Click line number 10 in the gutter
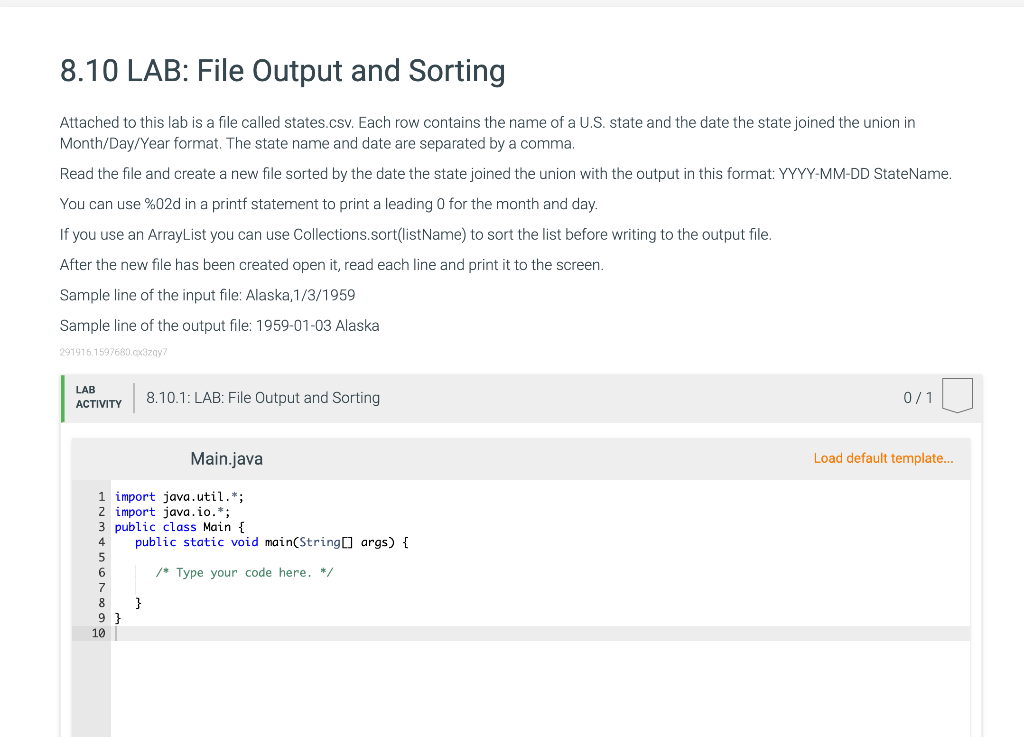Screen dimensions: 1024x737 click(98, 632)
